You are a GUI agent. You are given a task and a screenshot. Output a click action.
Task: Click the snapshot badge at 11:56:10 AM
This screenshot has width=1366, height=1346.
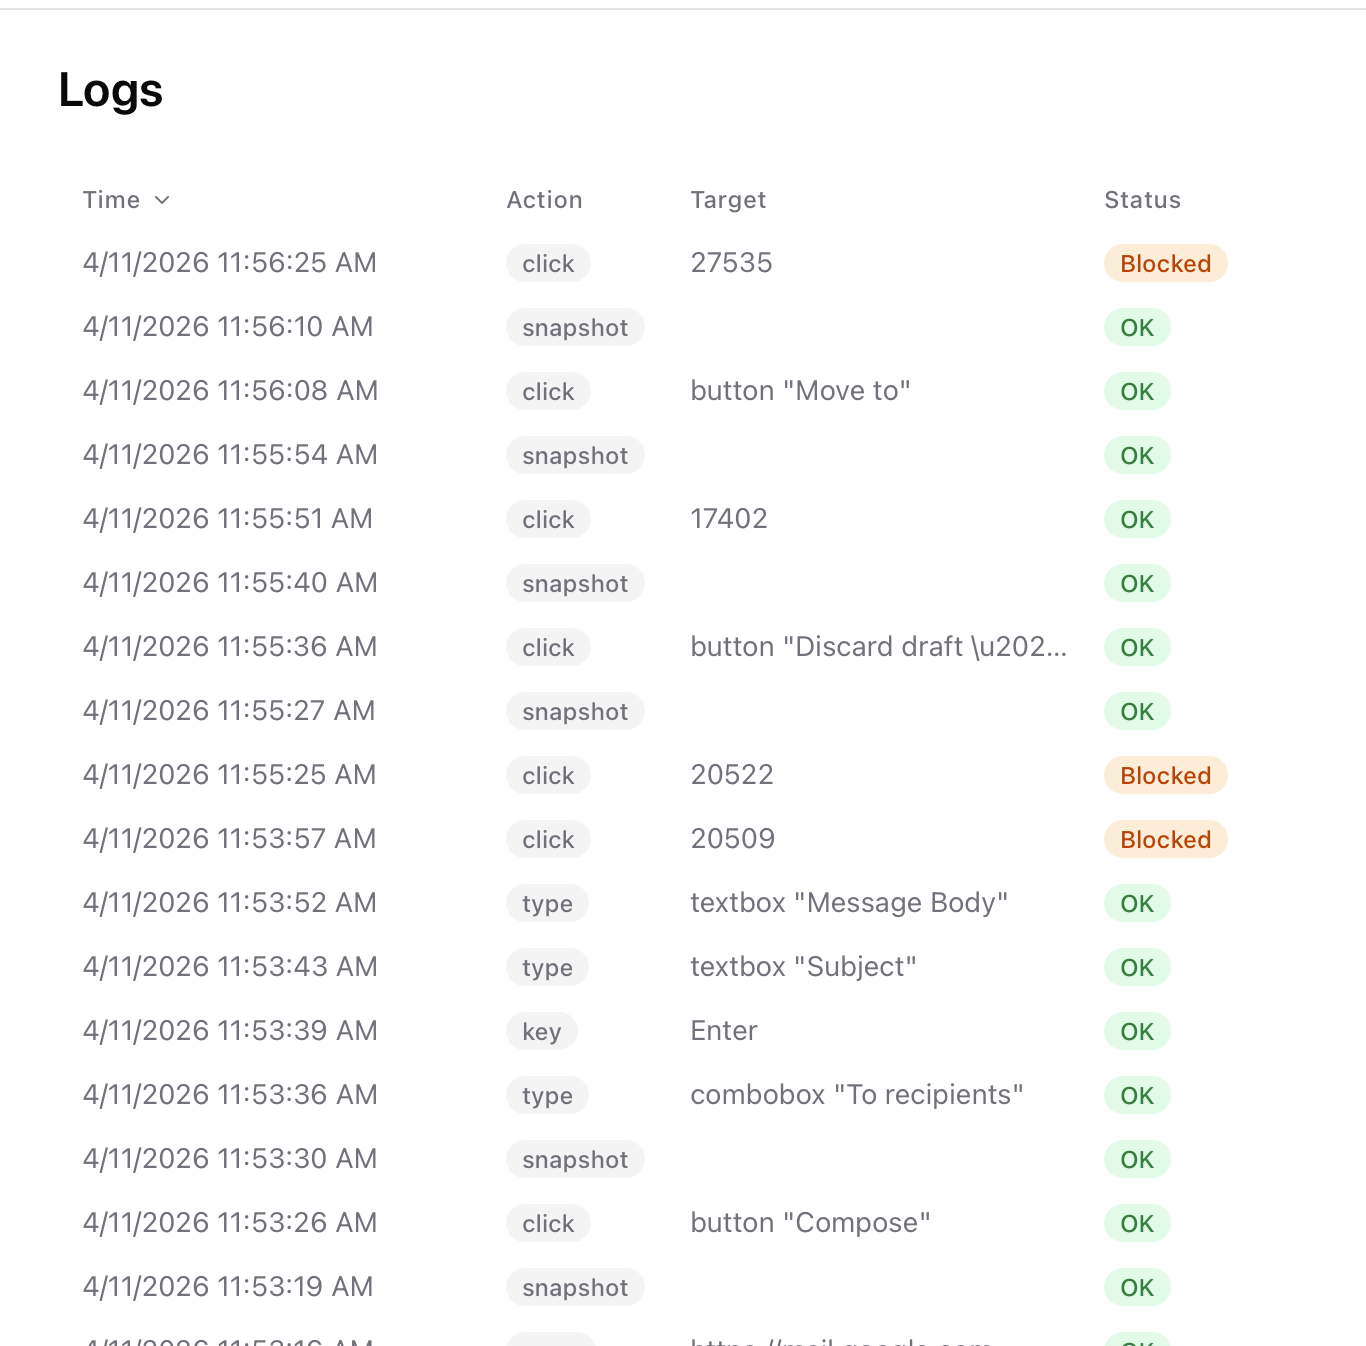575,327
